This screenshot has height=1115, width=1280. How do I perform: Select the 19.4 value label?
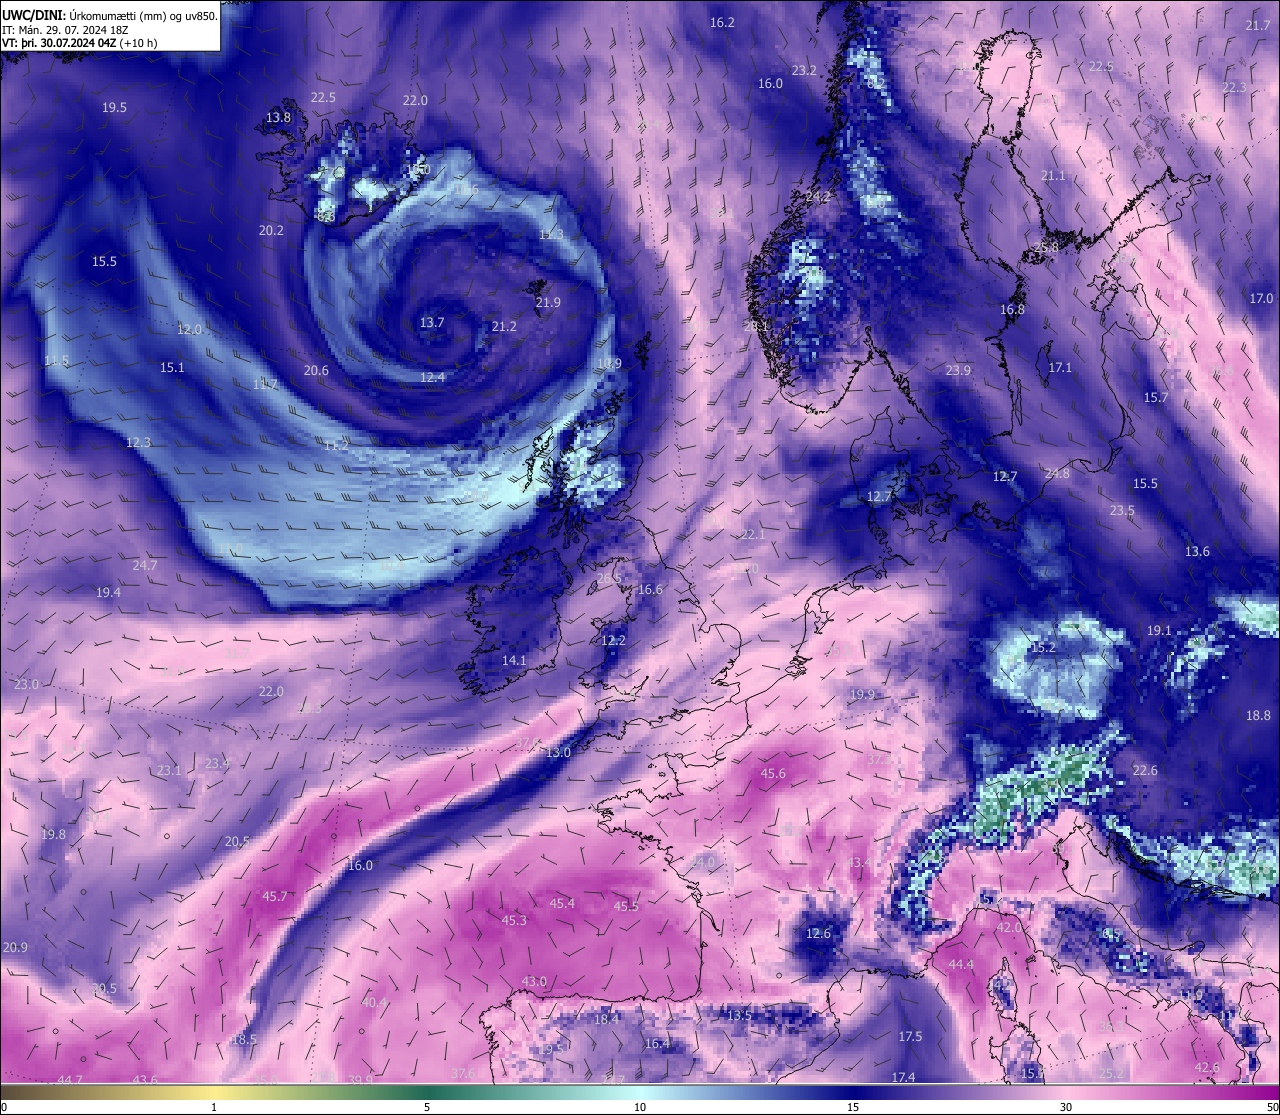coord(108,592)
